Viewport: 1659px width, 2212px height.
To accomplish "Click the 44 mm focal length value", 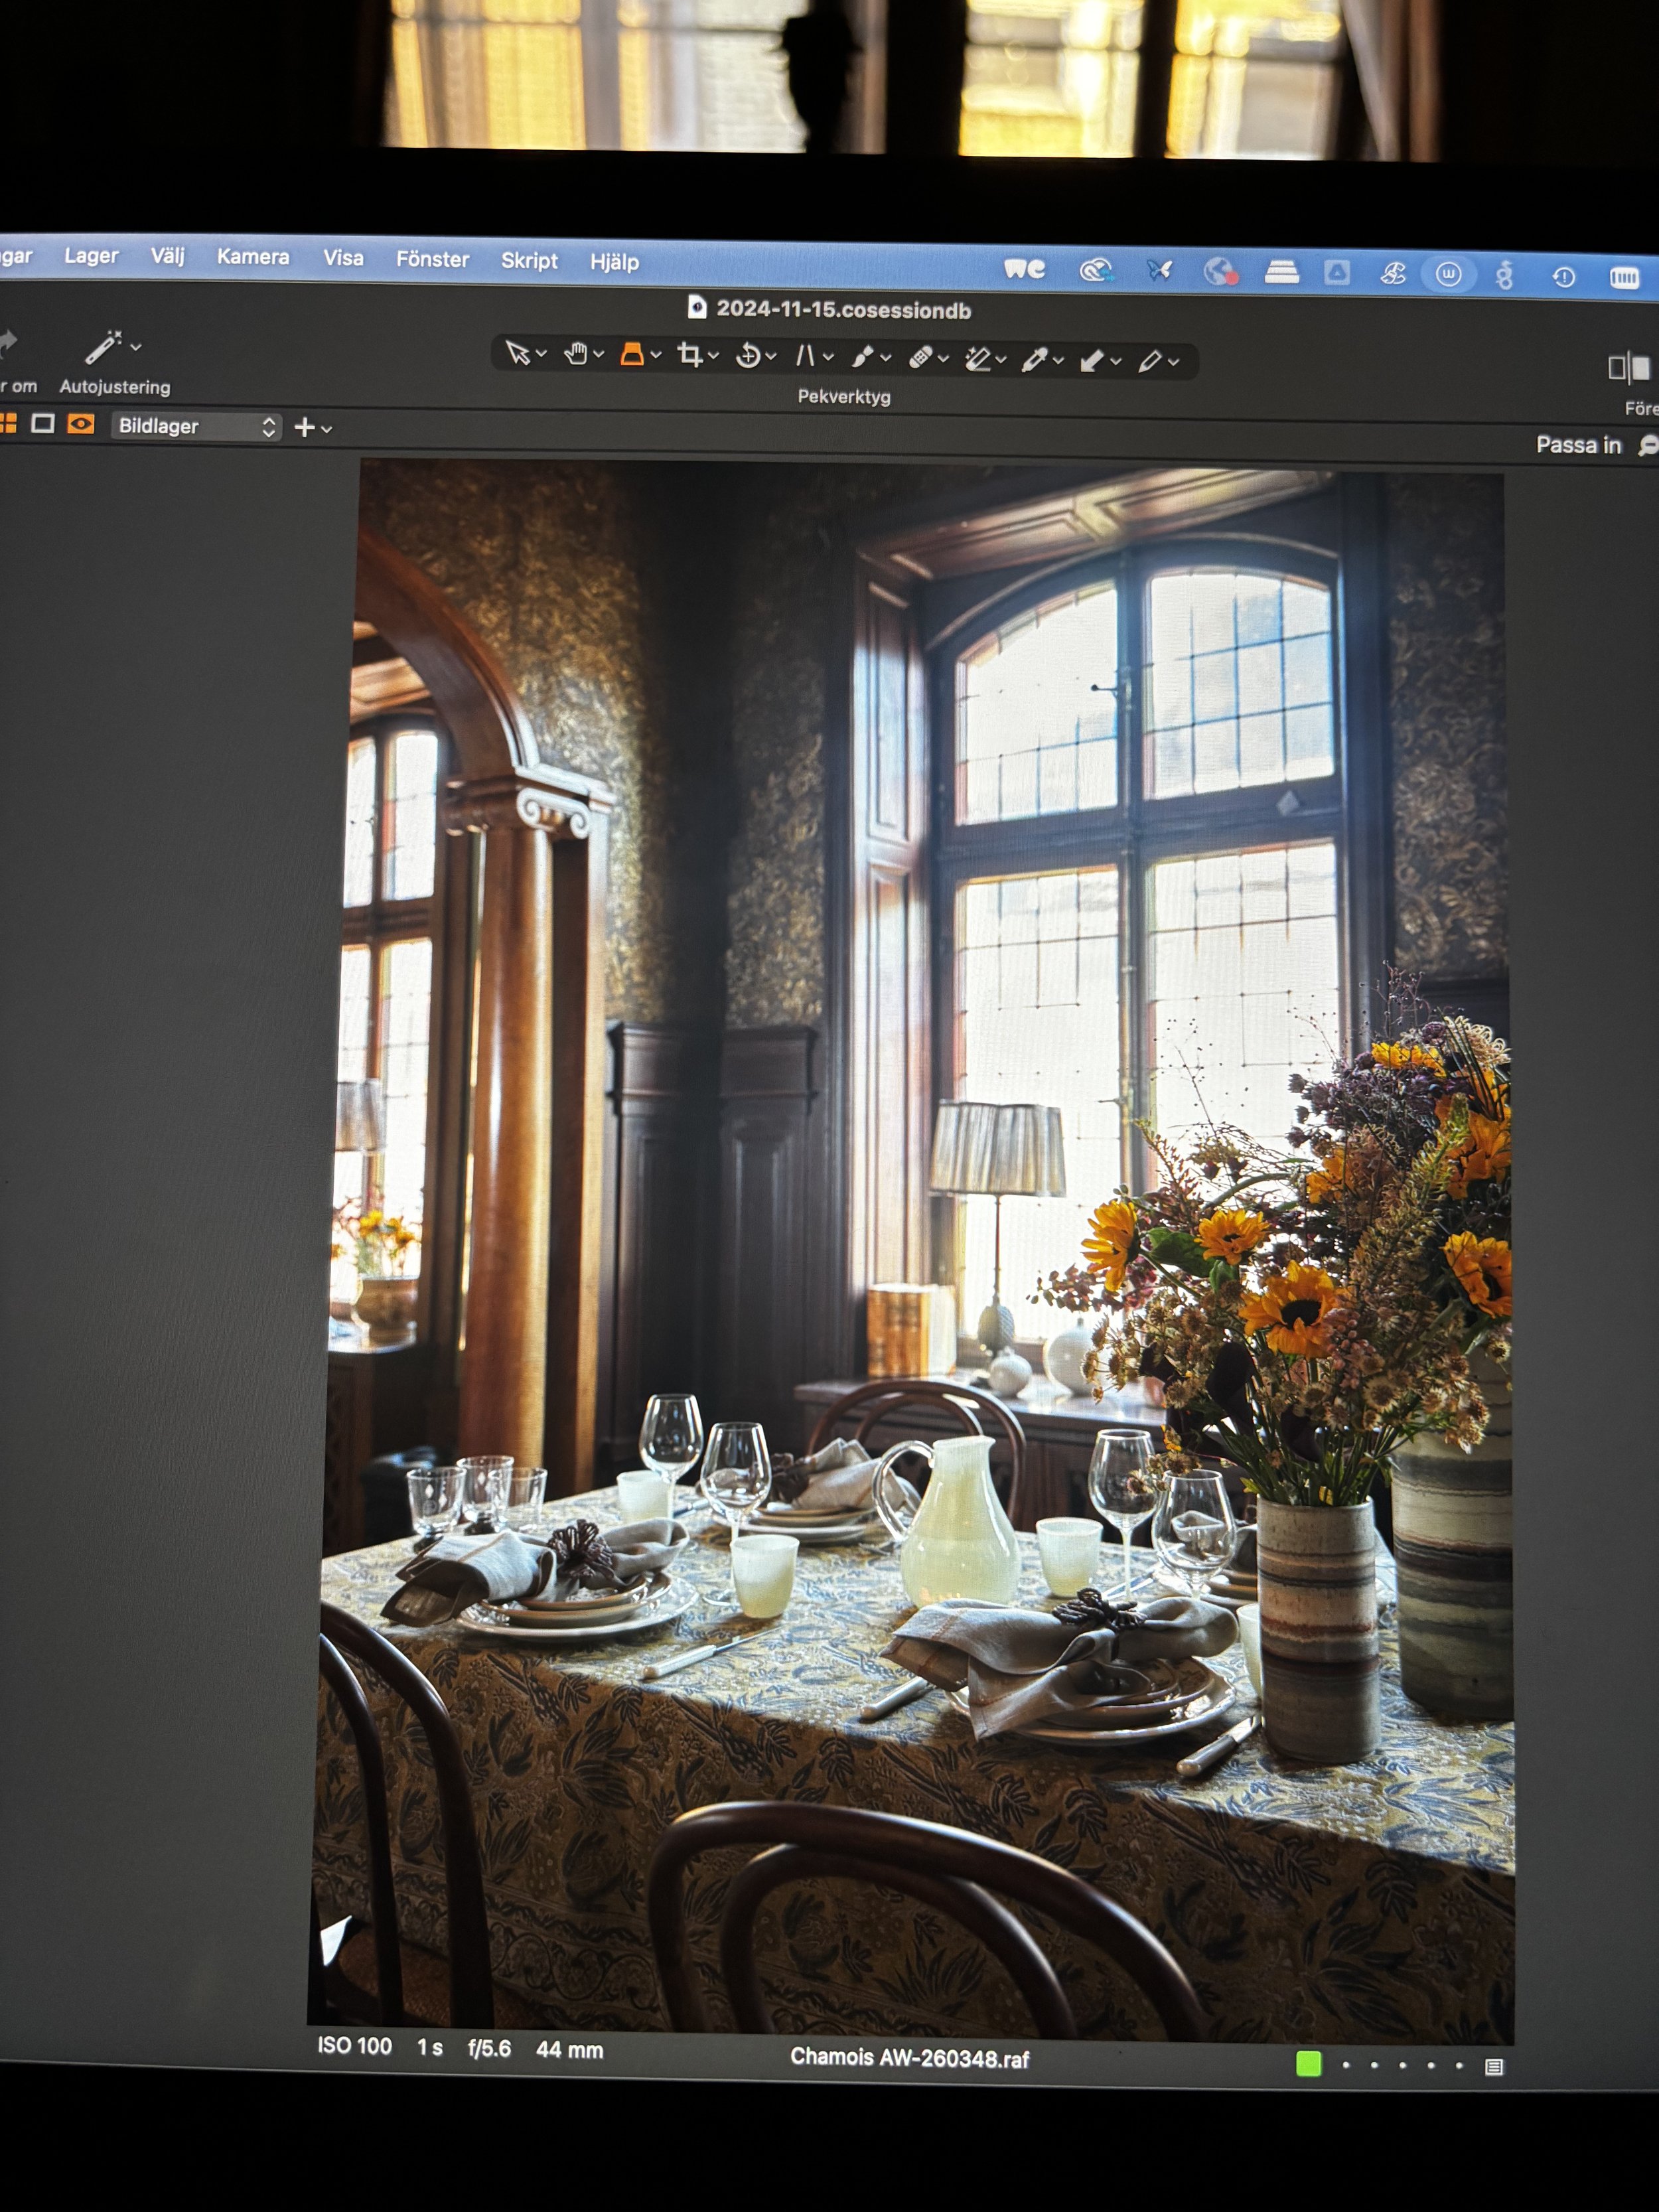I will pos(569,2049).
